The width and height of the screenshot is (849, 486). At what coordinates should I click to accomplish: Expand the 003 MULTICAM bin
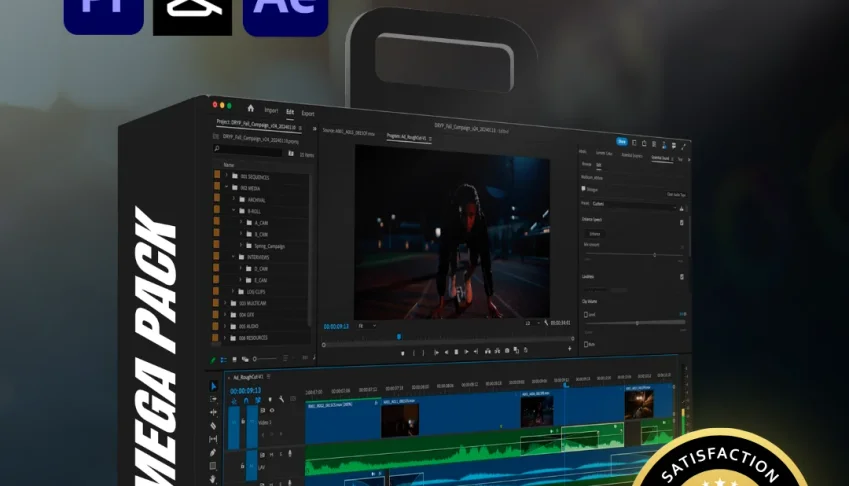(225, 303)
